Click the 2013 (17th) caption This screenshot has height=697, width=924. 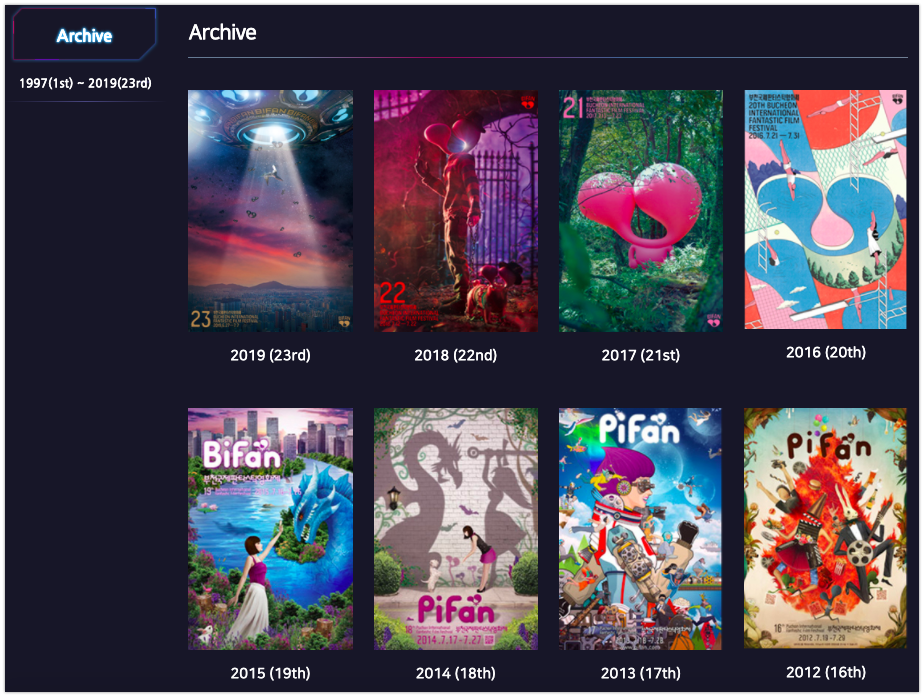tap(641, 673)
